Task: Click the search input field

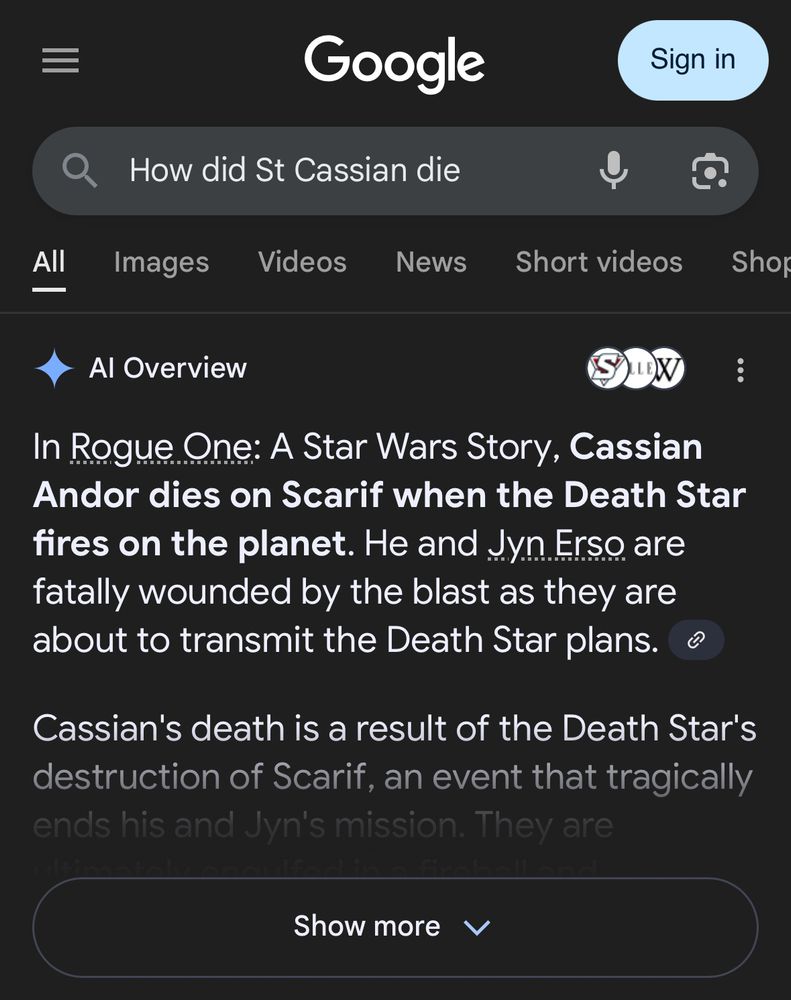Action: pyautogui.click(x=293, y=170)
